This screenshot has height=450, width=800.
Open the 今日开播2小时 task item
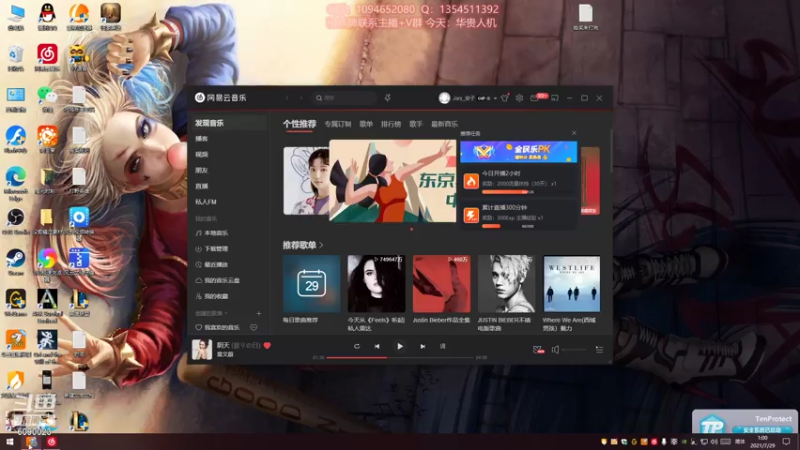pyautogui.click(x=518, y=181)
